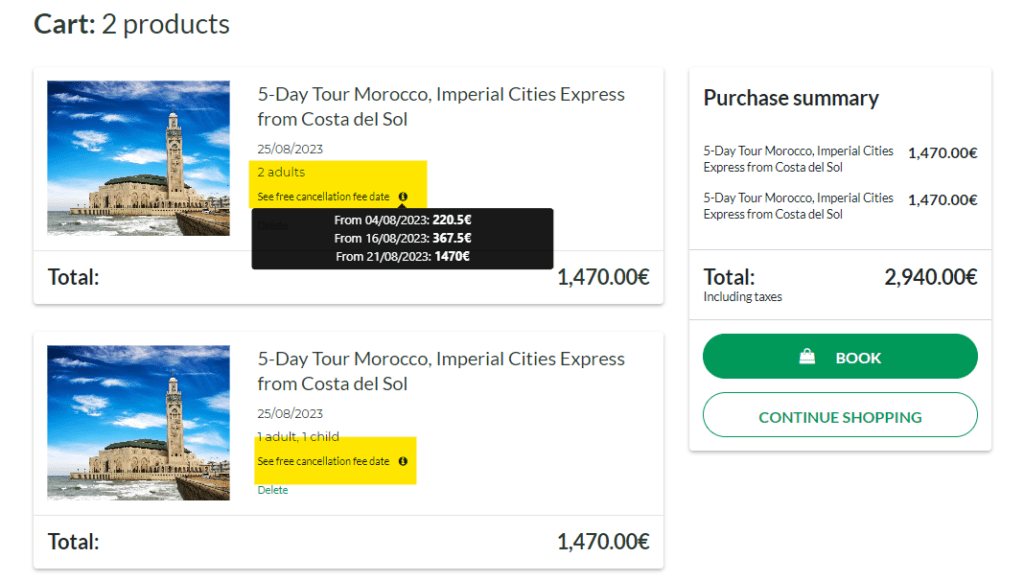Open second tour's mosque thumbnail image
1024x581 pixels.
click(138, 422)
